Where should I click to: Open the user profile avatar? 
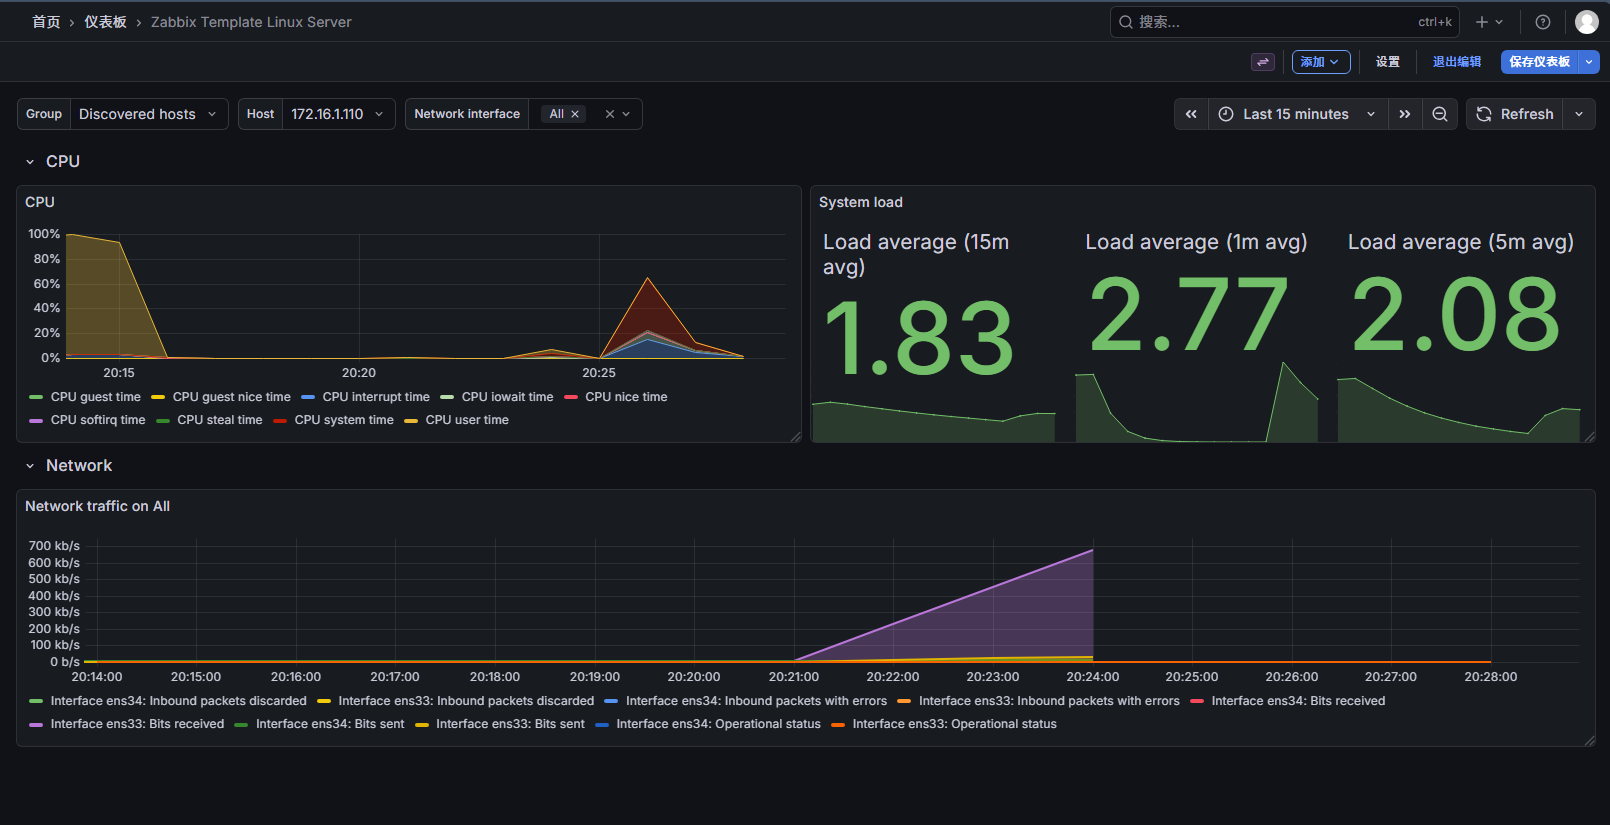click(1587, 22)
